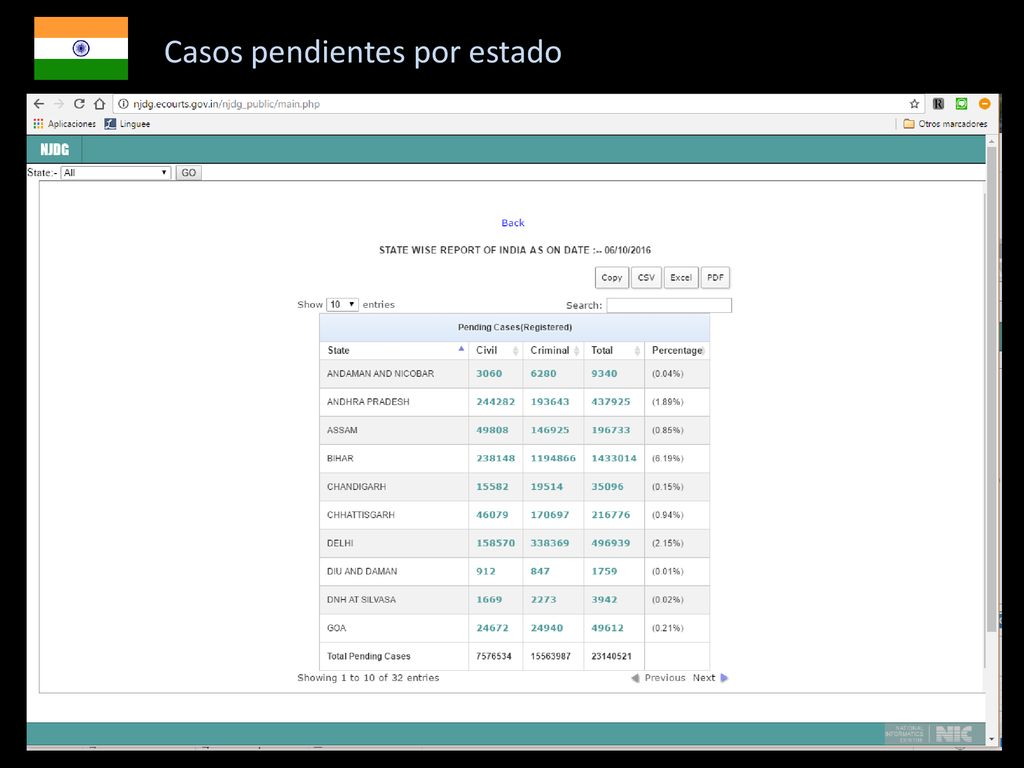This screenshot has height=768, width=1024.
Task: Export the table to Excel
Action: pos(680,278)
